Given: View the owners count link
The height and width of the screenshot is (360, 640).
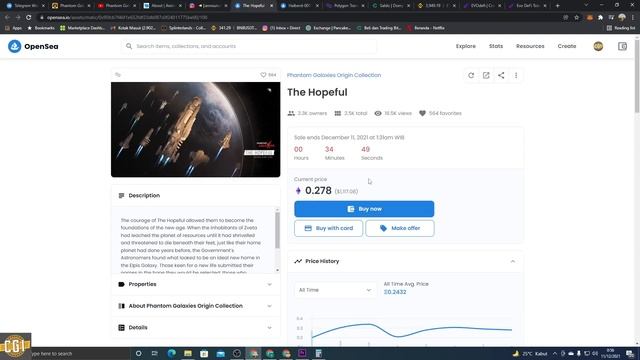Looking at the screenshot, I should (307, 113).
